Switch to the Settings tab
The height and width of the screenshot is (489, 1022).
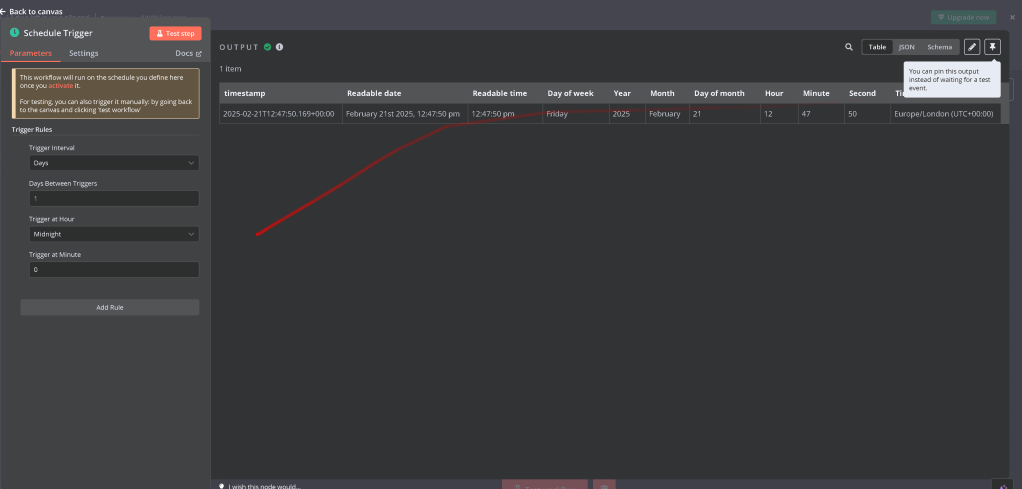pos(83,53)
